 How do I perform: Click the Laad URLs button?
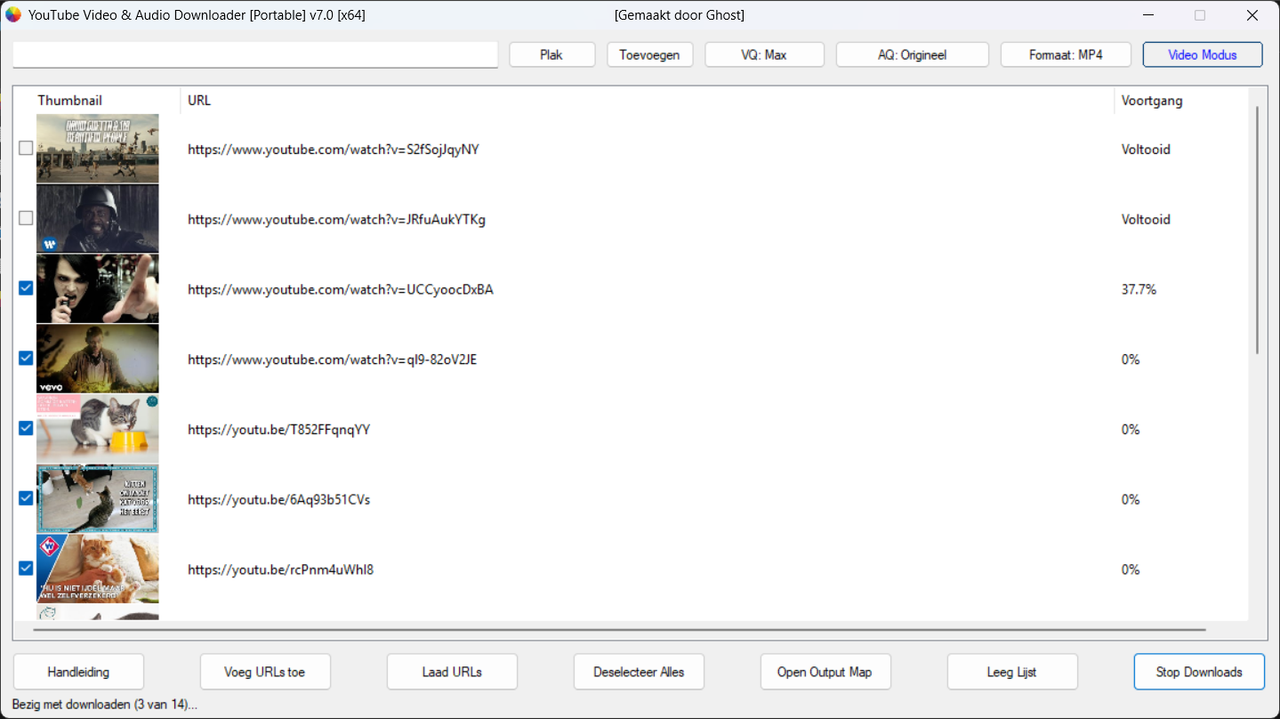pyautogui.click(x=452, y=672)
